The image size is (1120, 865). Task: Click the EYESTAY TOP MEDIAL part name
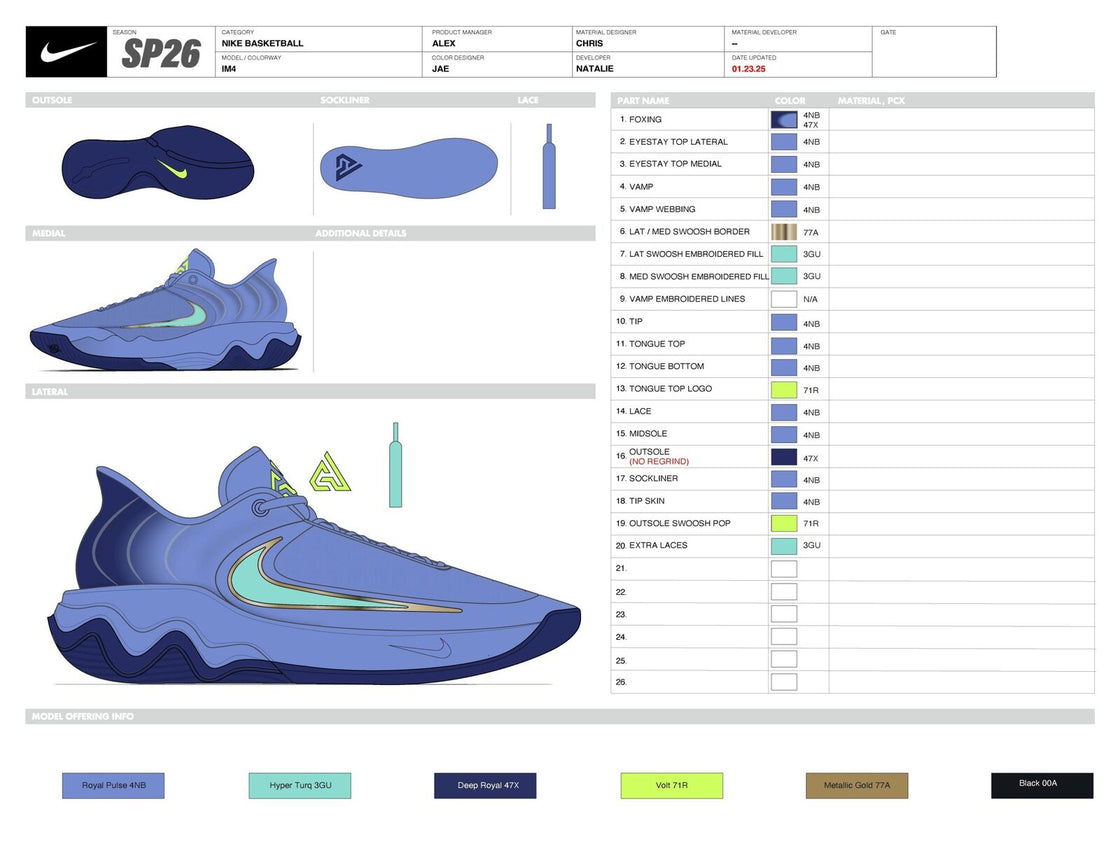675,164
